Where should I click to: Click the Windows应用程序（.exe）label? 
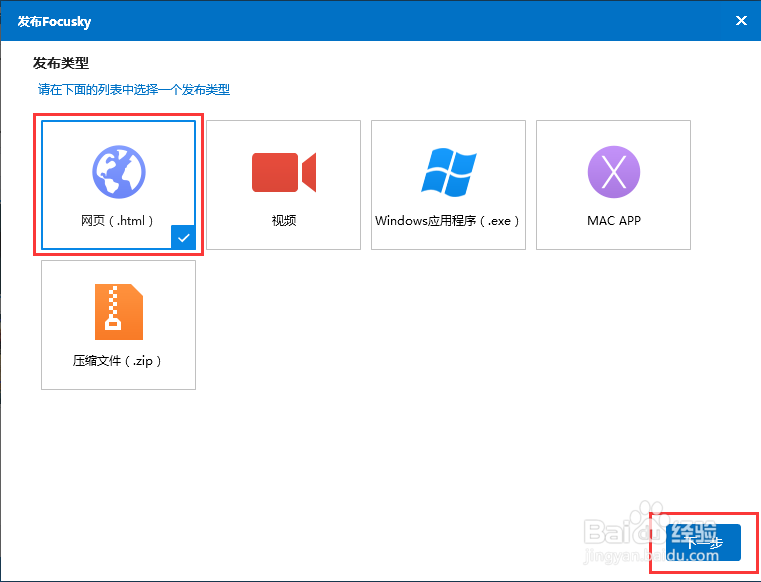447,221
